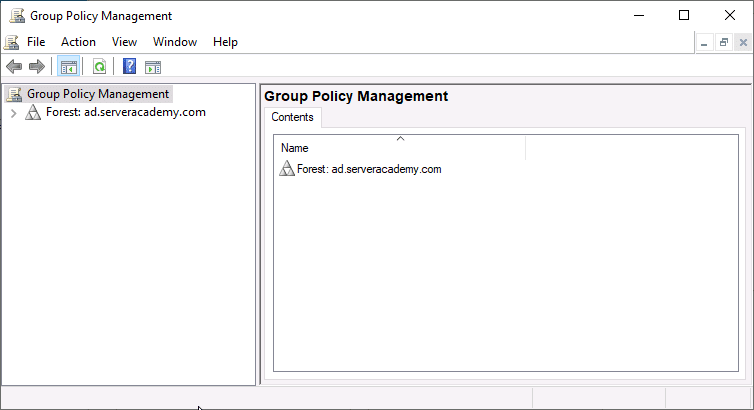Toggle the Show/Hide Console Tree button
Screen dimensions: 754x410
point(68,67)
